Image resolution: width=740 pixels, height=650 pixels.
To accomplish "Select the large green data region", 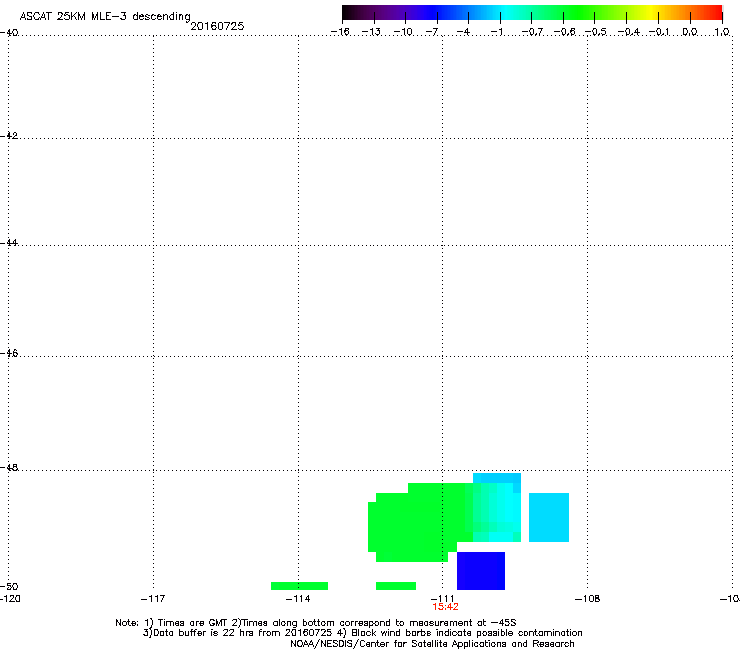I will pyautogui.click(x=418, y=522).
